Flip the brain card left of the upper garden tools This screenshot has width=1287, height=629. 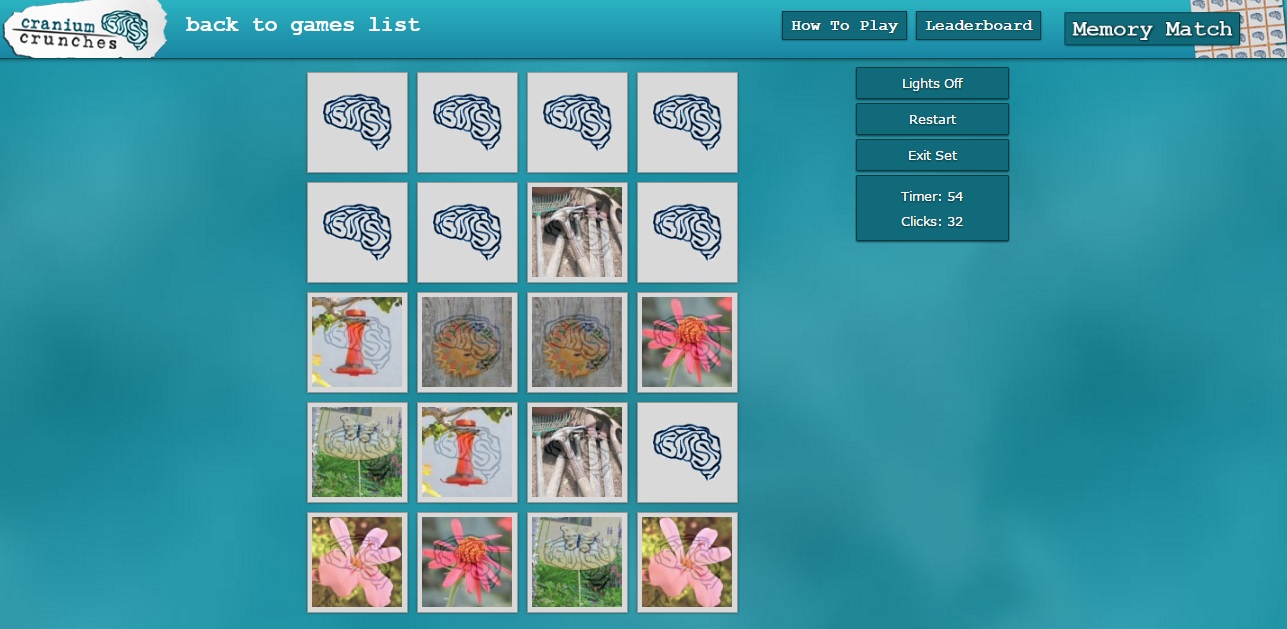point(467,232)
